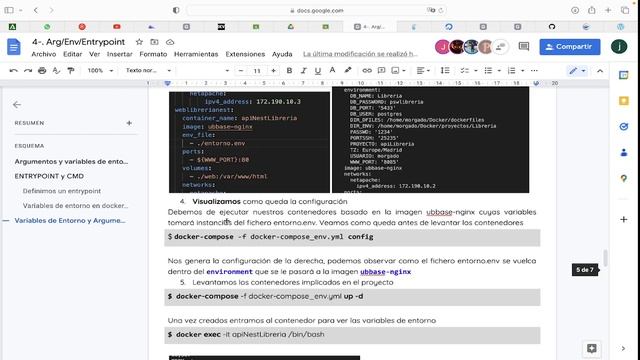640x360 pixels.
Task: Click the ubbase-nginx link in the text
Action: [385, 272]
